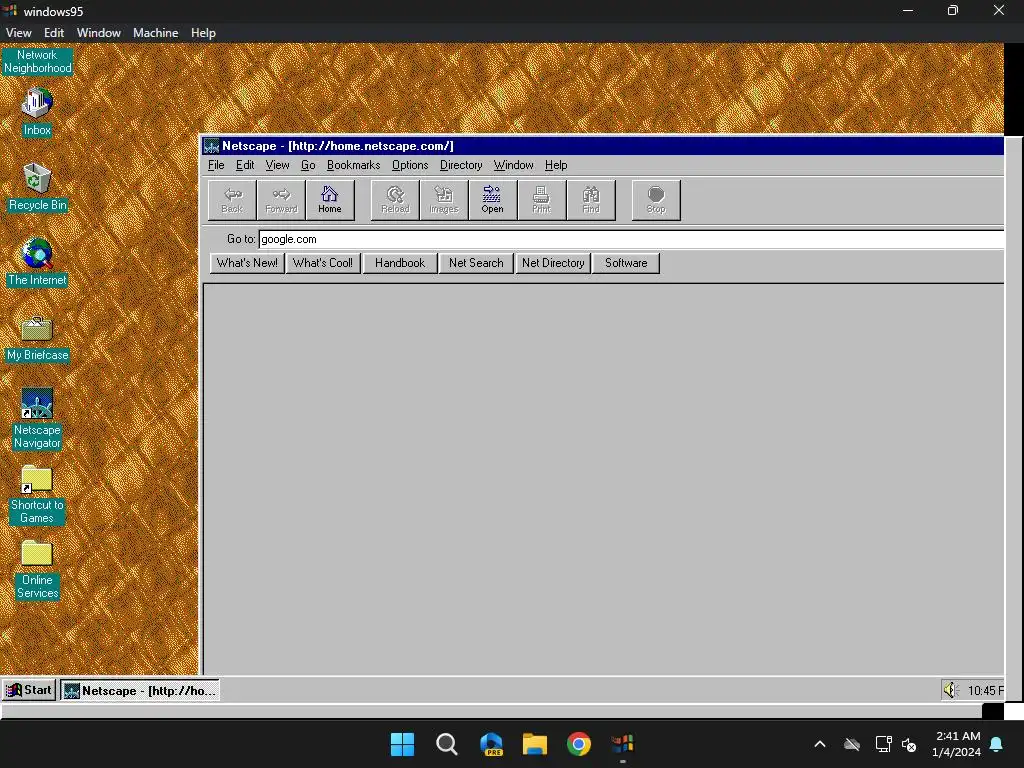The width and height of the screenshot is (1024, 768).
Task: Go to Home page via toolbar
Action: pyautogui.click(x=330, y=200)
